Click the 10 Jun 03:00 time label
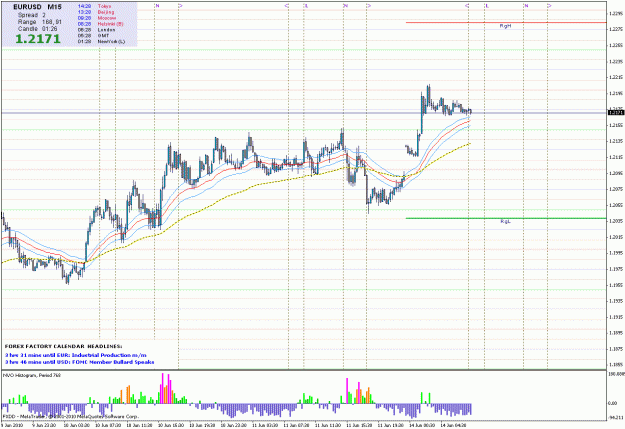Viewport: 625px width, 429px height. tap(76, 425)
